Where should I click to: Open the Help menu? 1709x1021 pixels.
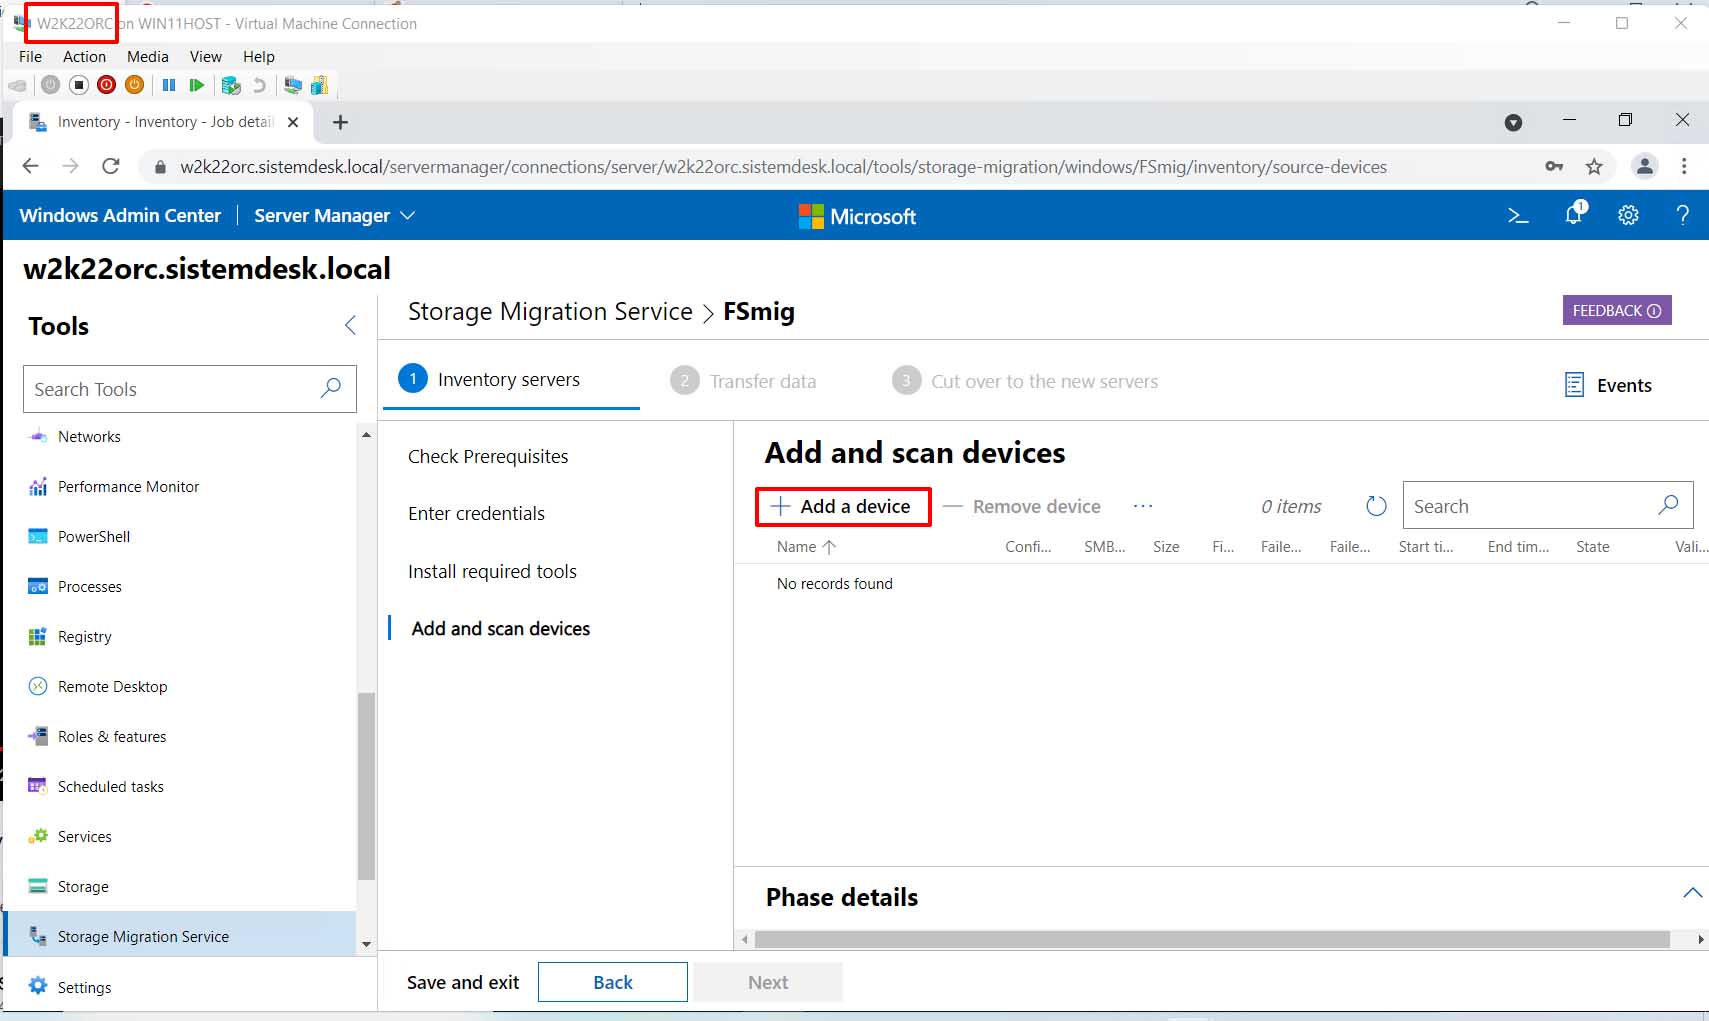[259, 56]
